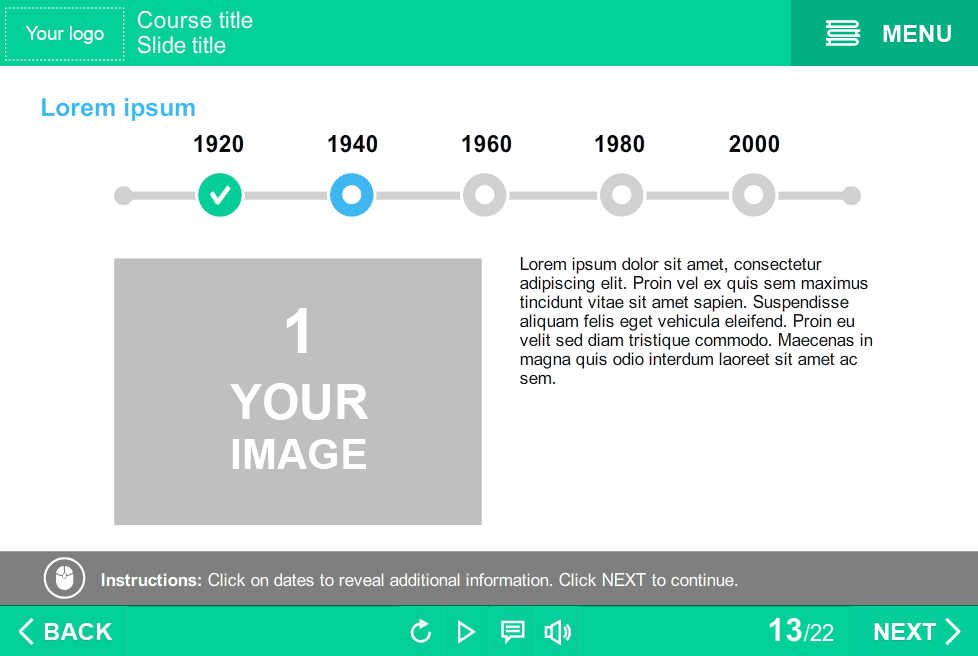The image size is (978, 656).
Task: Select the 2000 timeline marker
Action: [753, 195]
